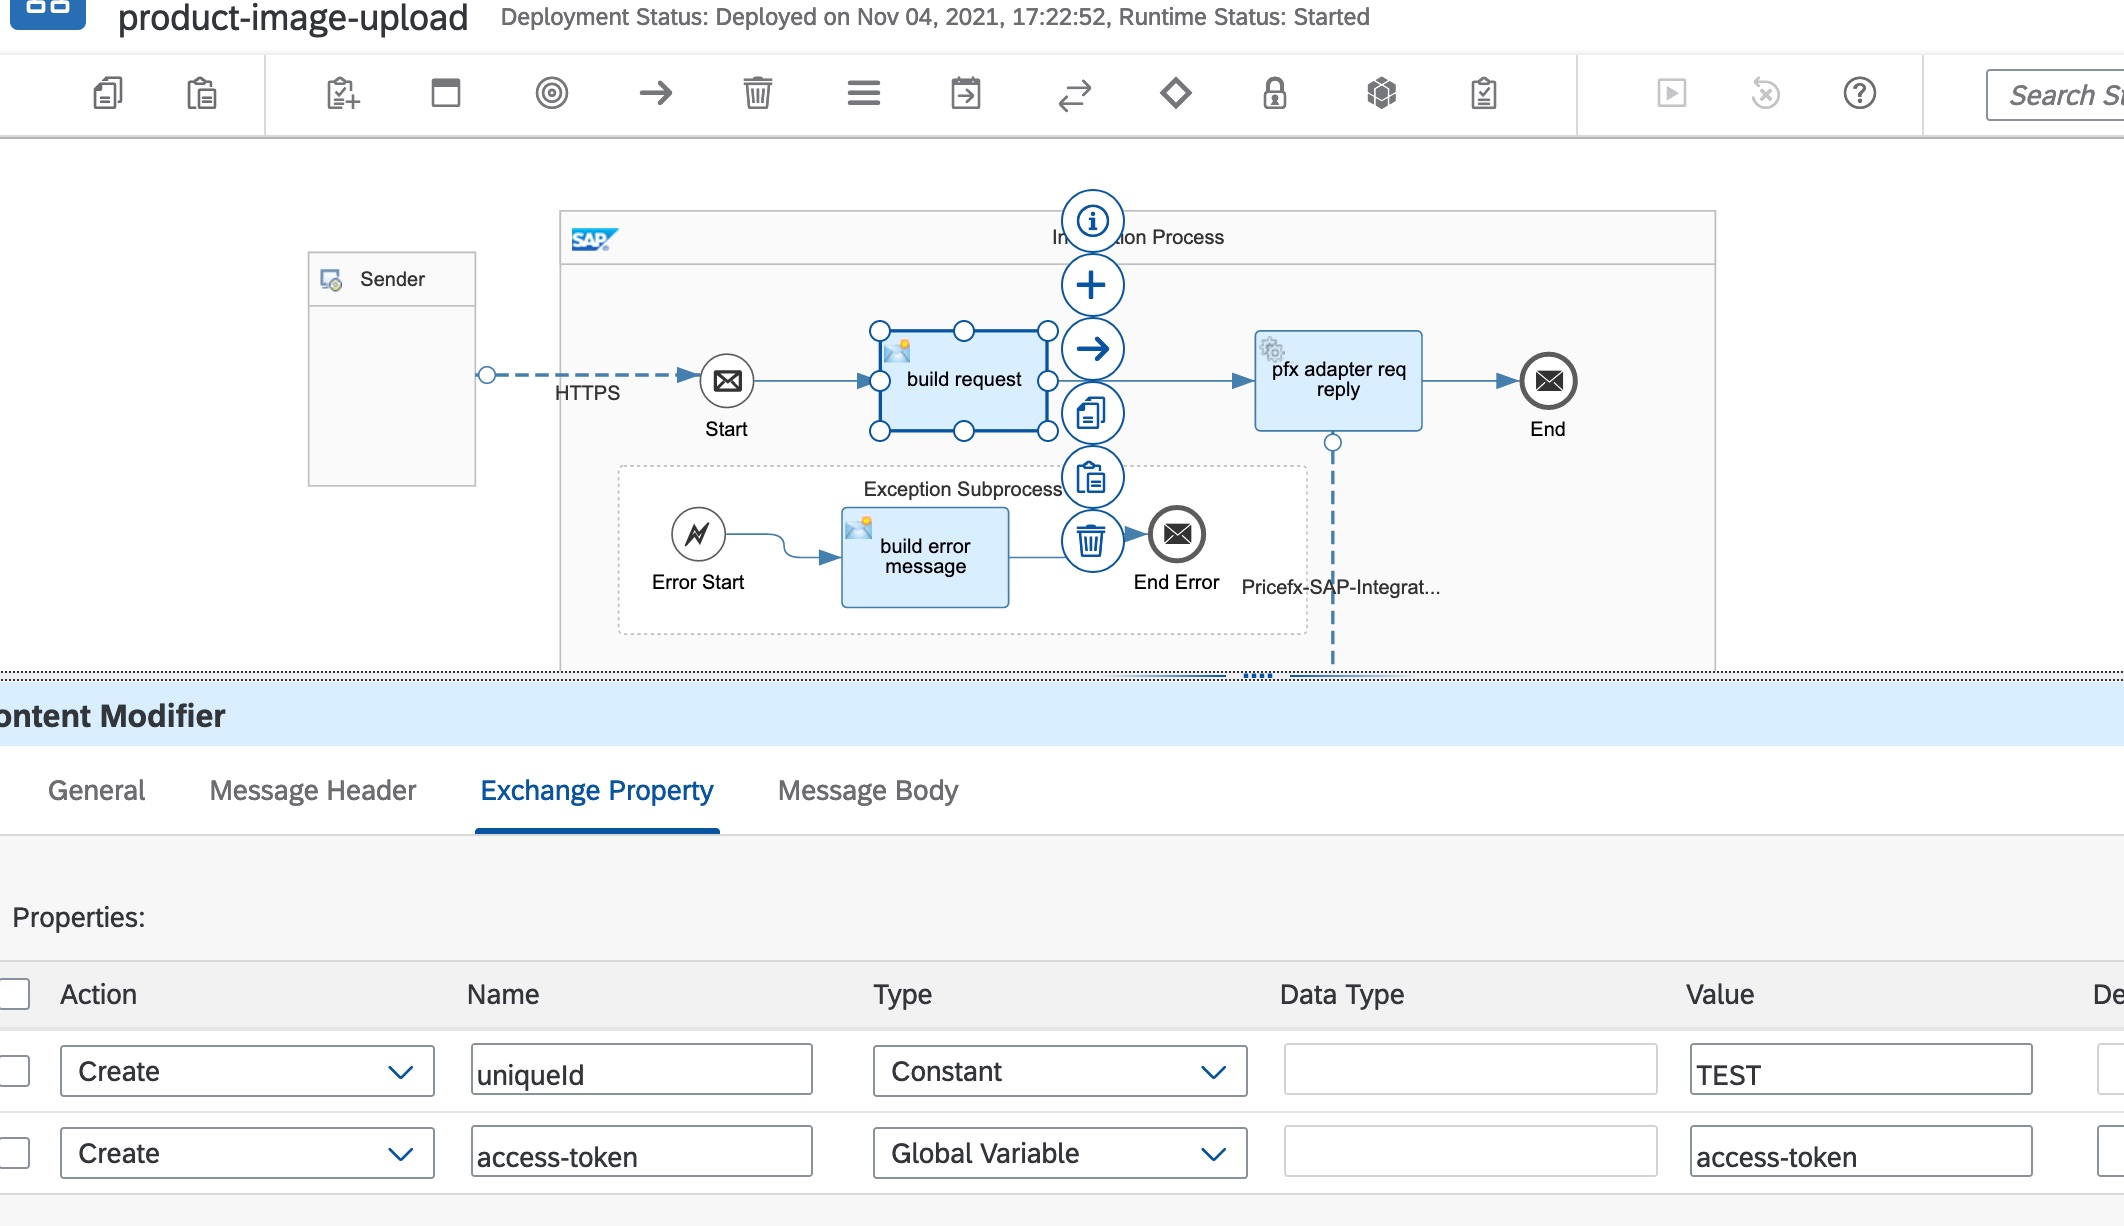Select the build error message step
The height and width of the screenshot is (1226, 2124).
[925, 558]
